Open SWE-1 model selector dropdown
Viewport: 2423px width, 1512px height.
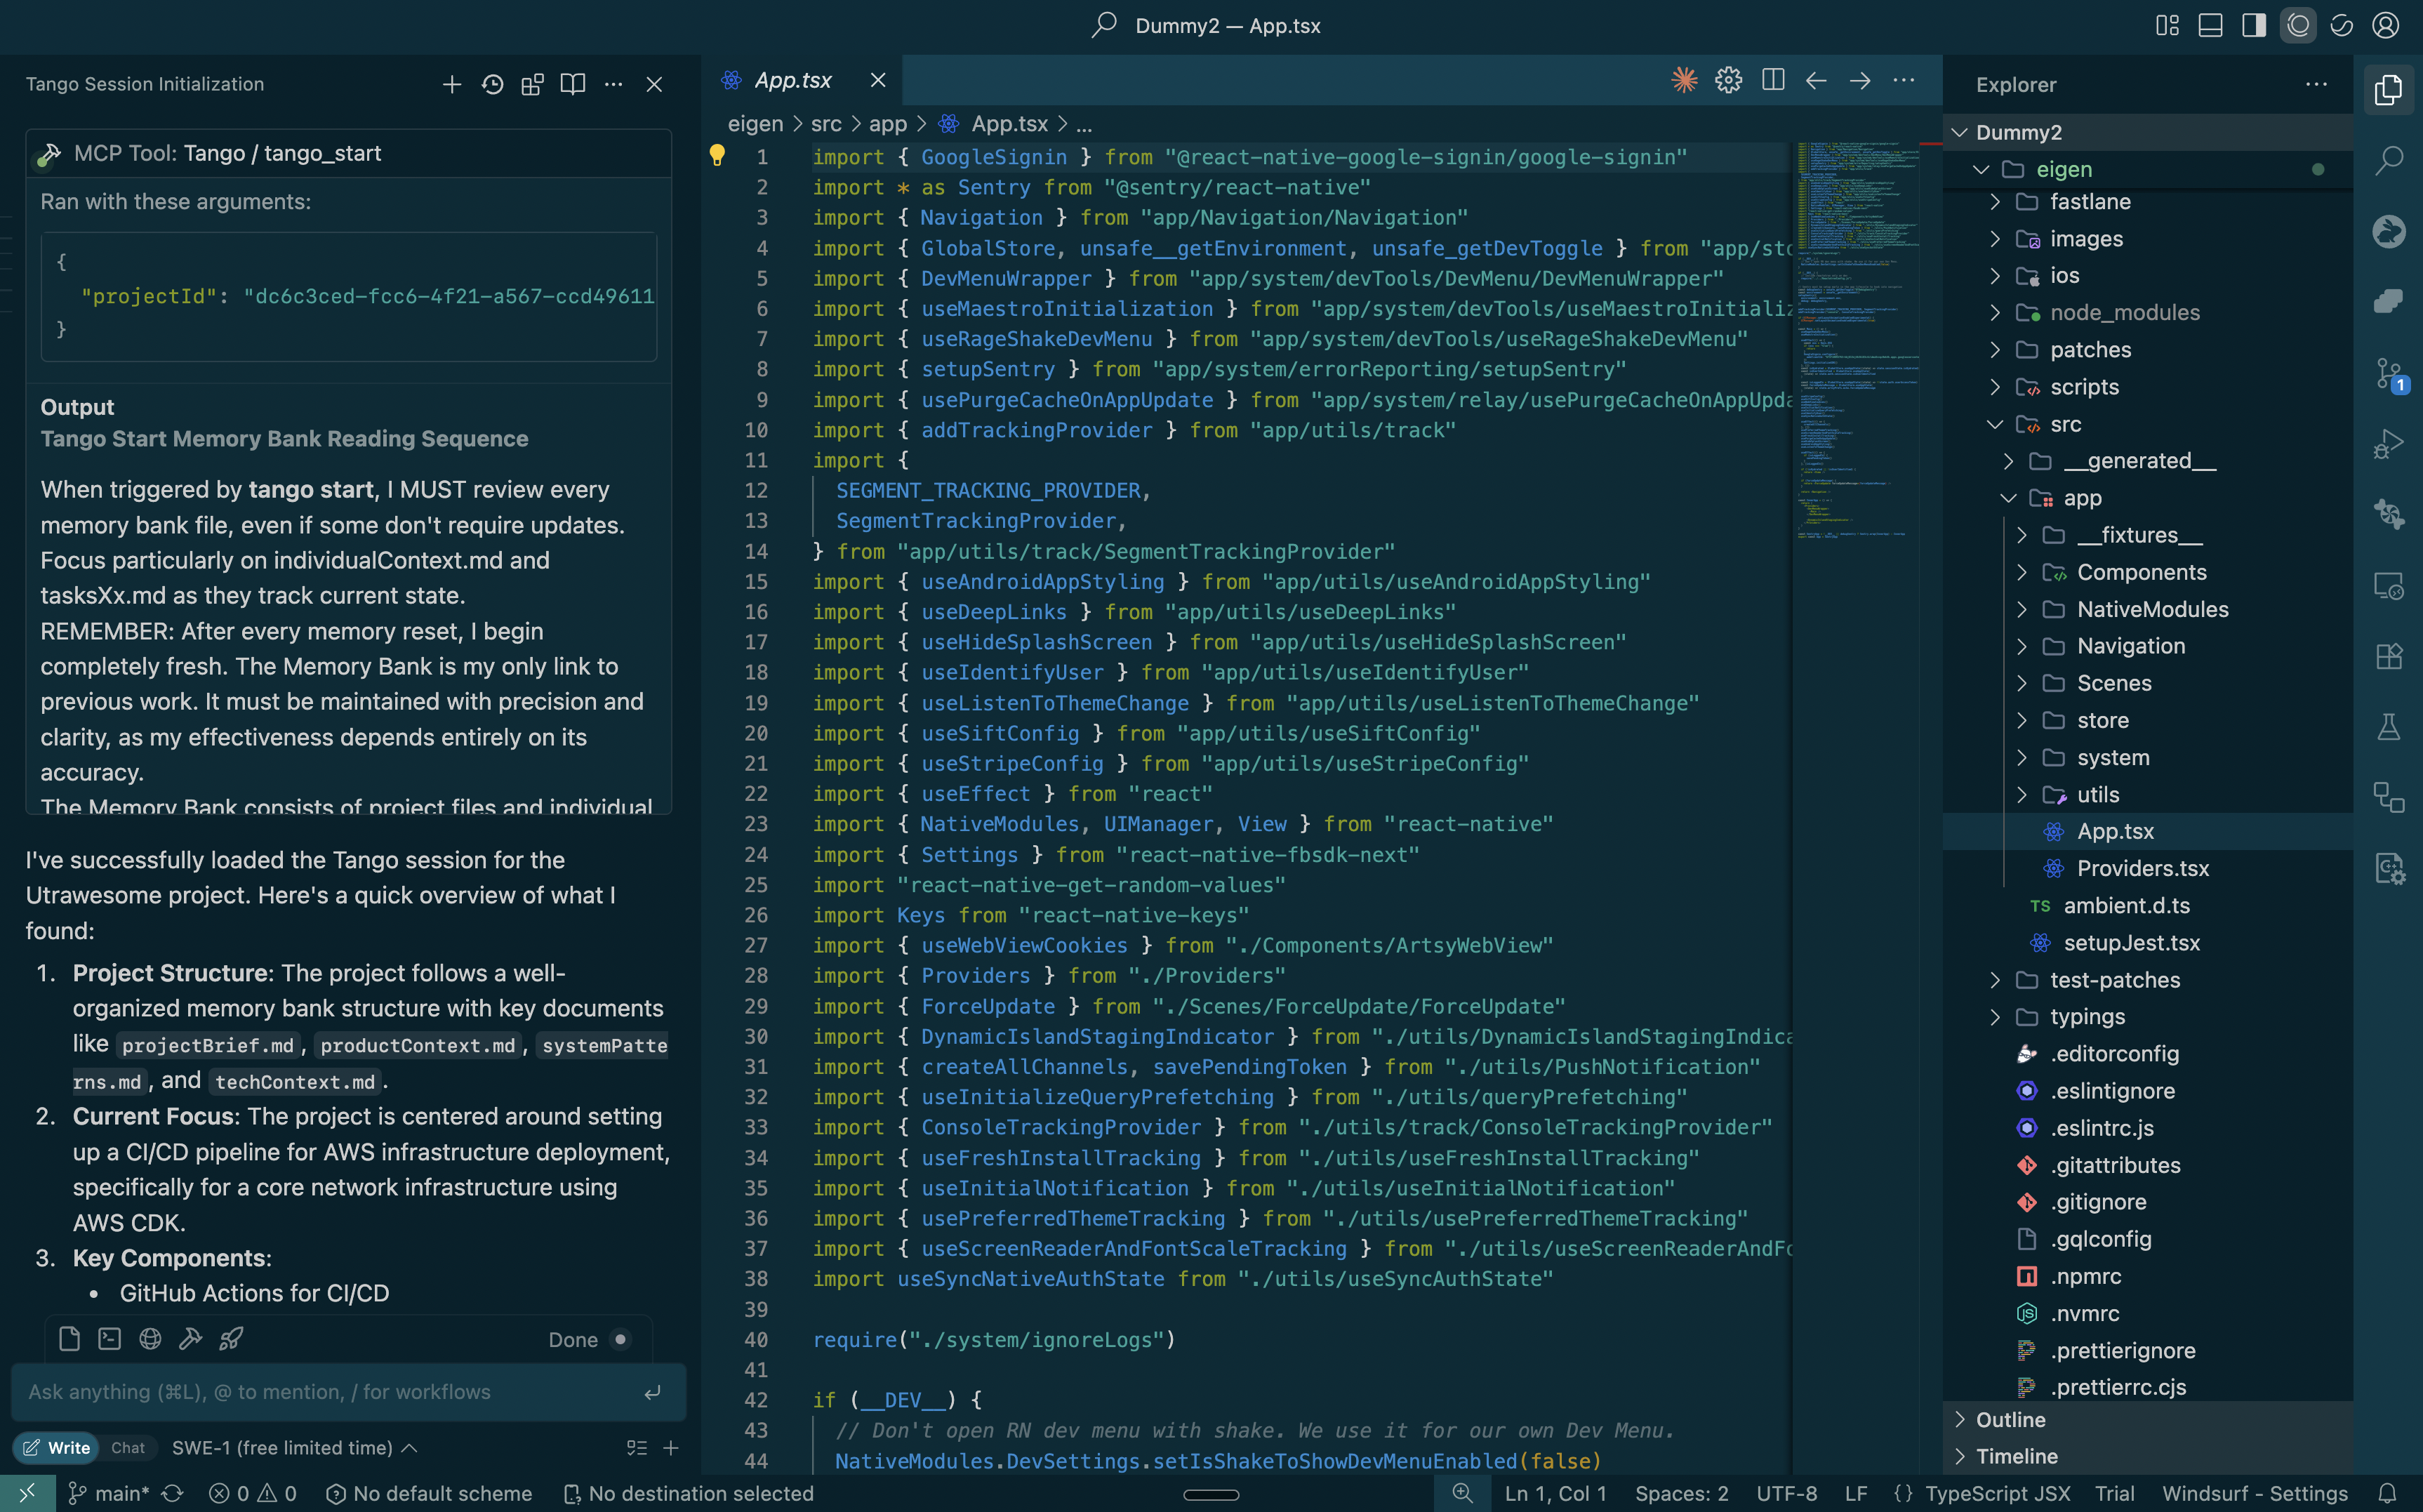[294, 1447]
